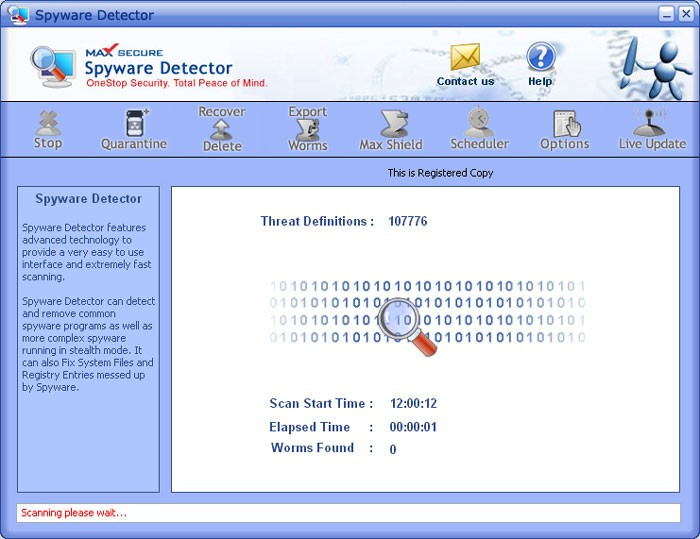Click the 'Contact us' label

click(465, 81)
